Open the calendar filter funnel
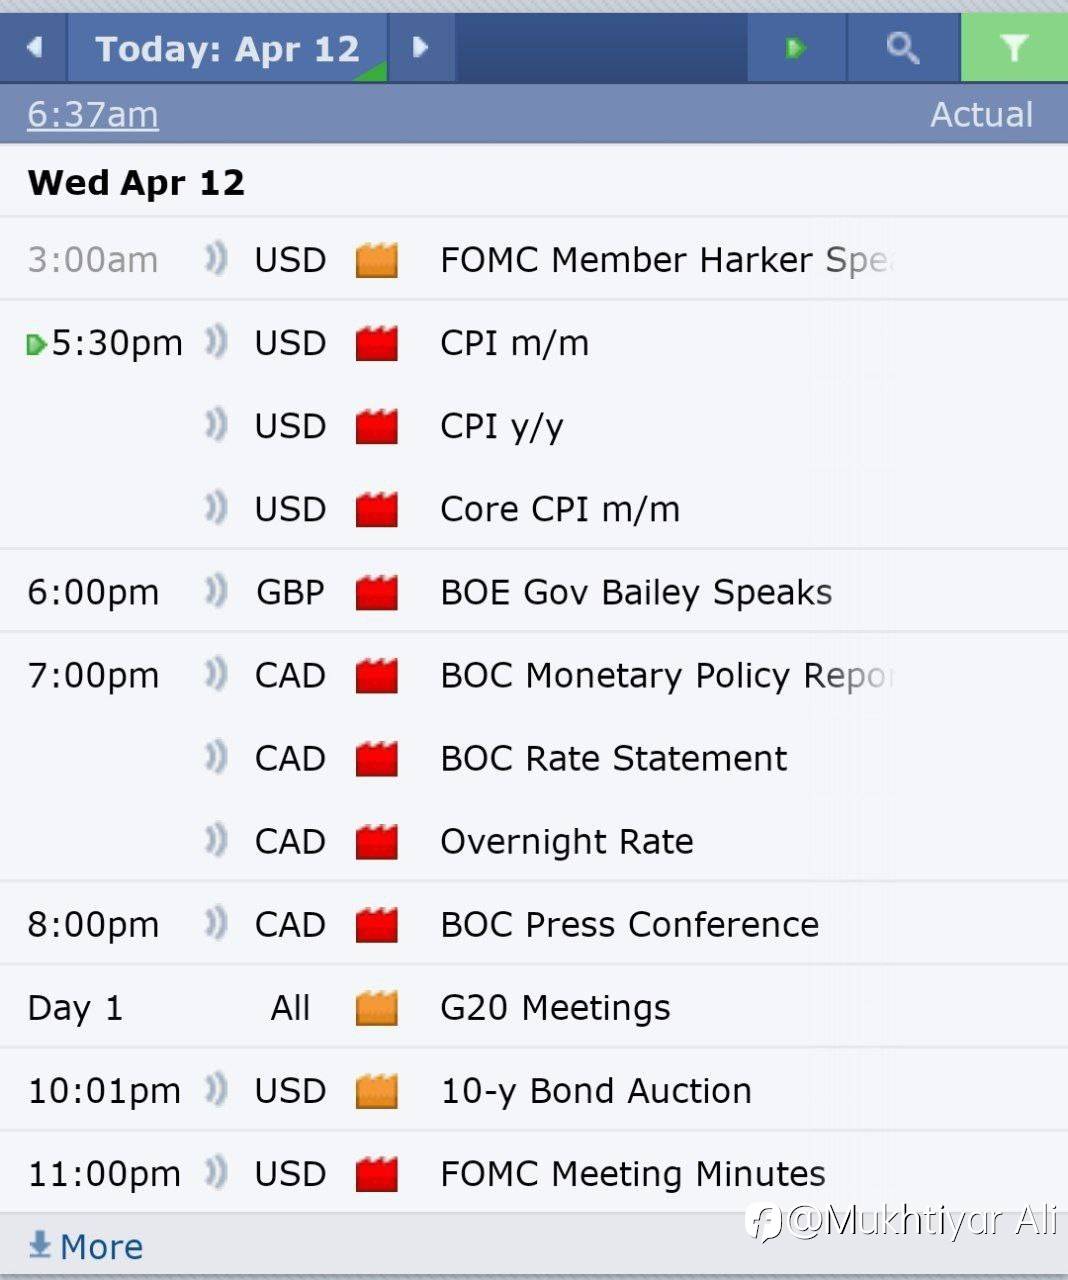This screenshot has width=1068, height=1280. (1014, 47)
